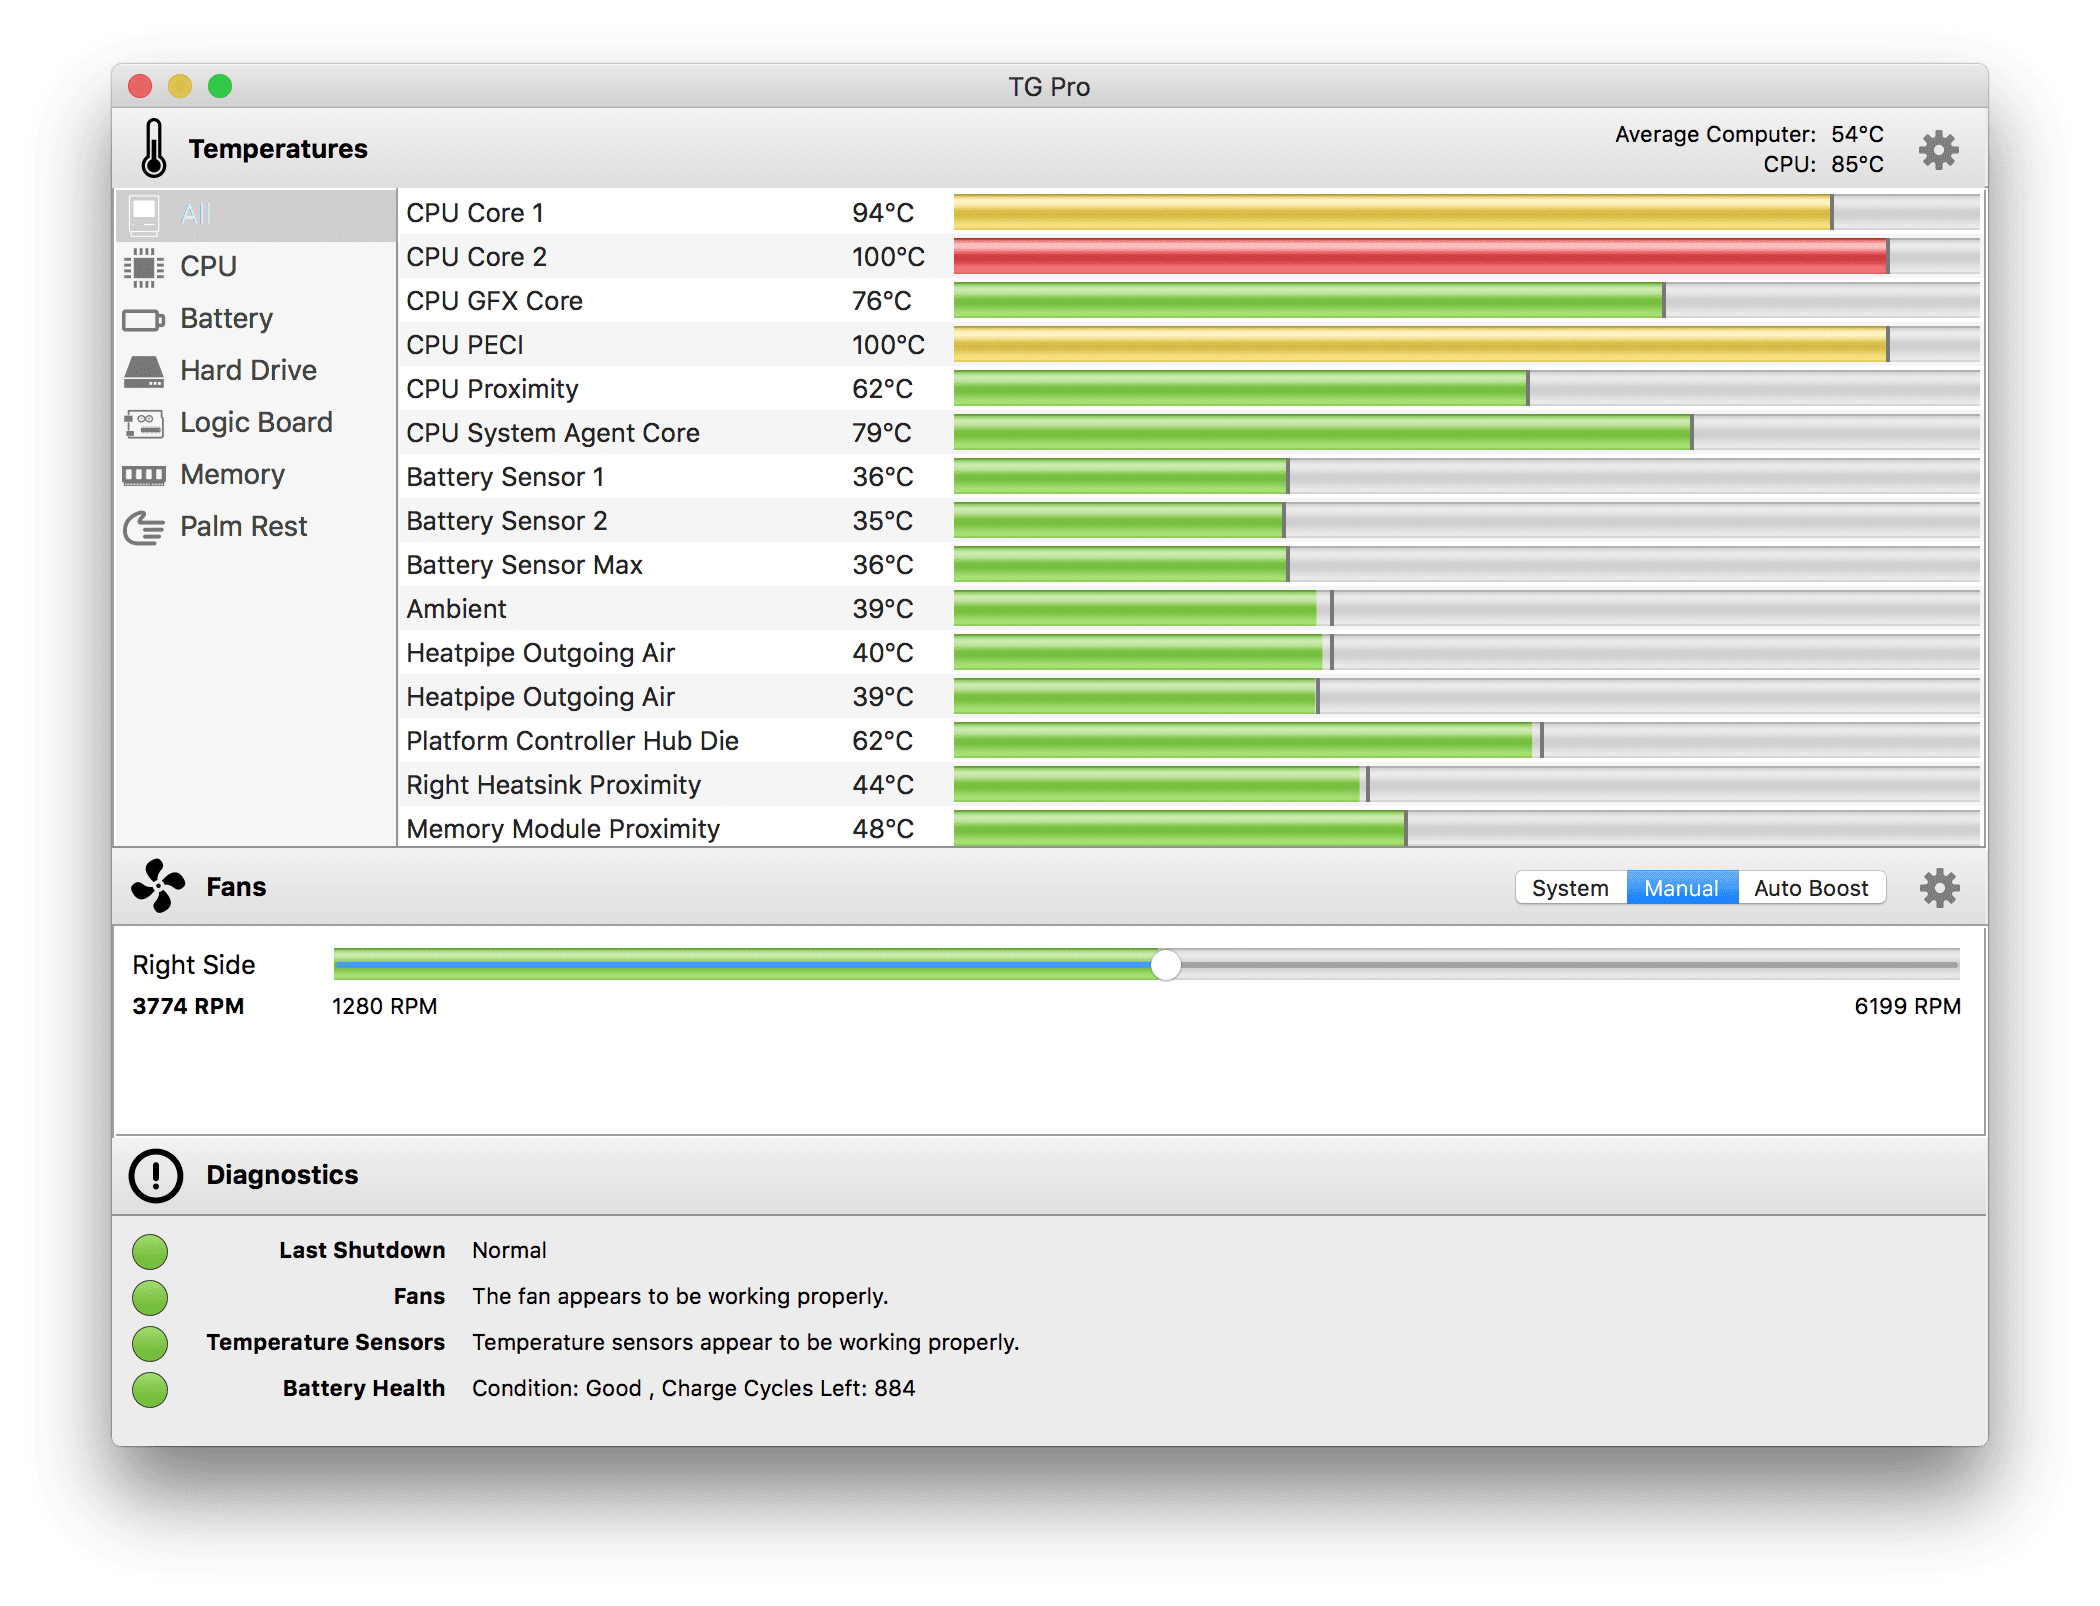Viewport: 2100px width, 1606px height.
Task: Select the CPU Core 1 row
Action: [x=1190, y=213]
